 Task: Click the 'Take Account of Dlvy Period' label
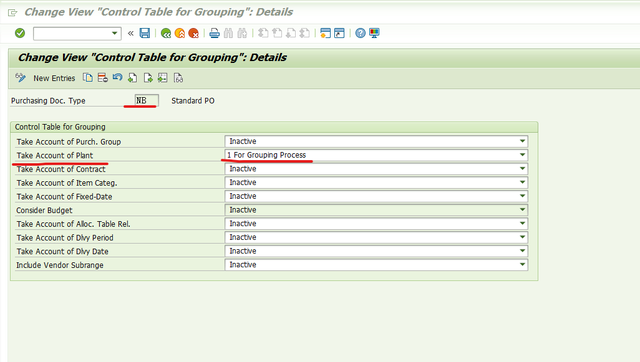[65, 238]
